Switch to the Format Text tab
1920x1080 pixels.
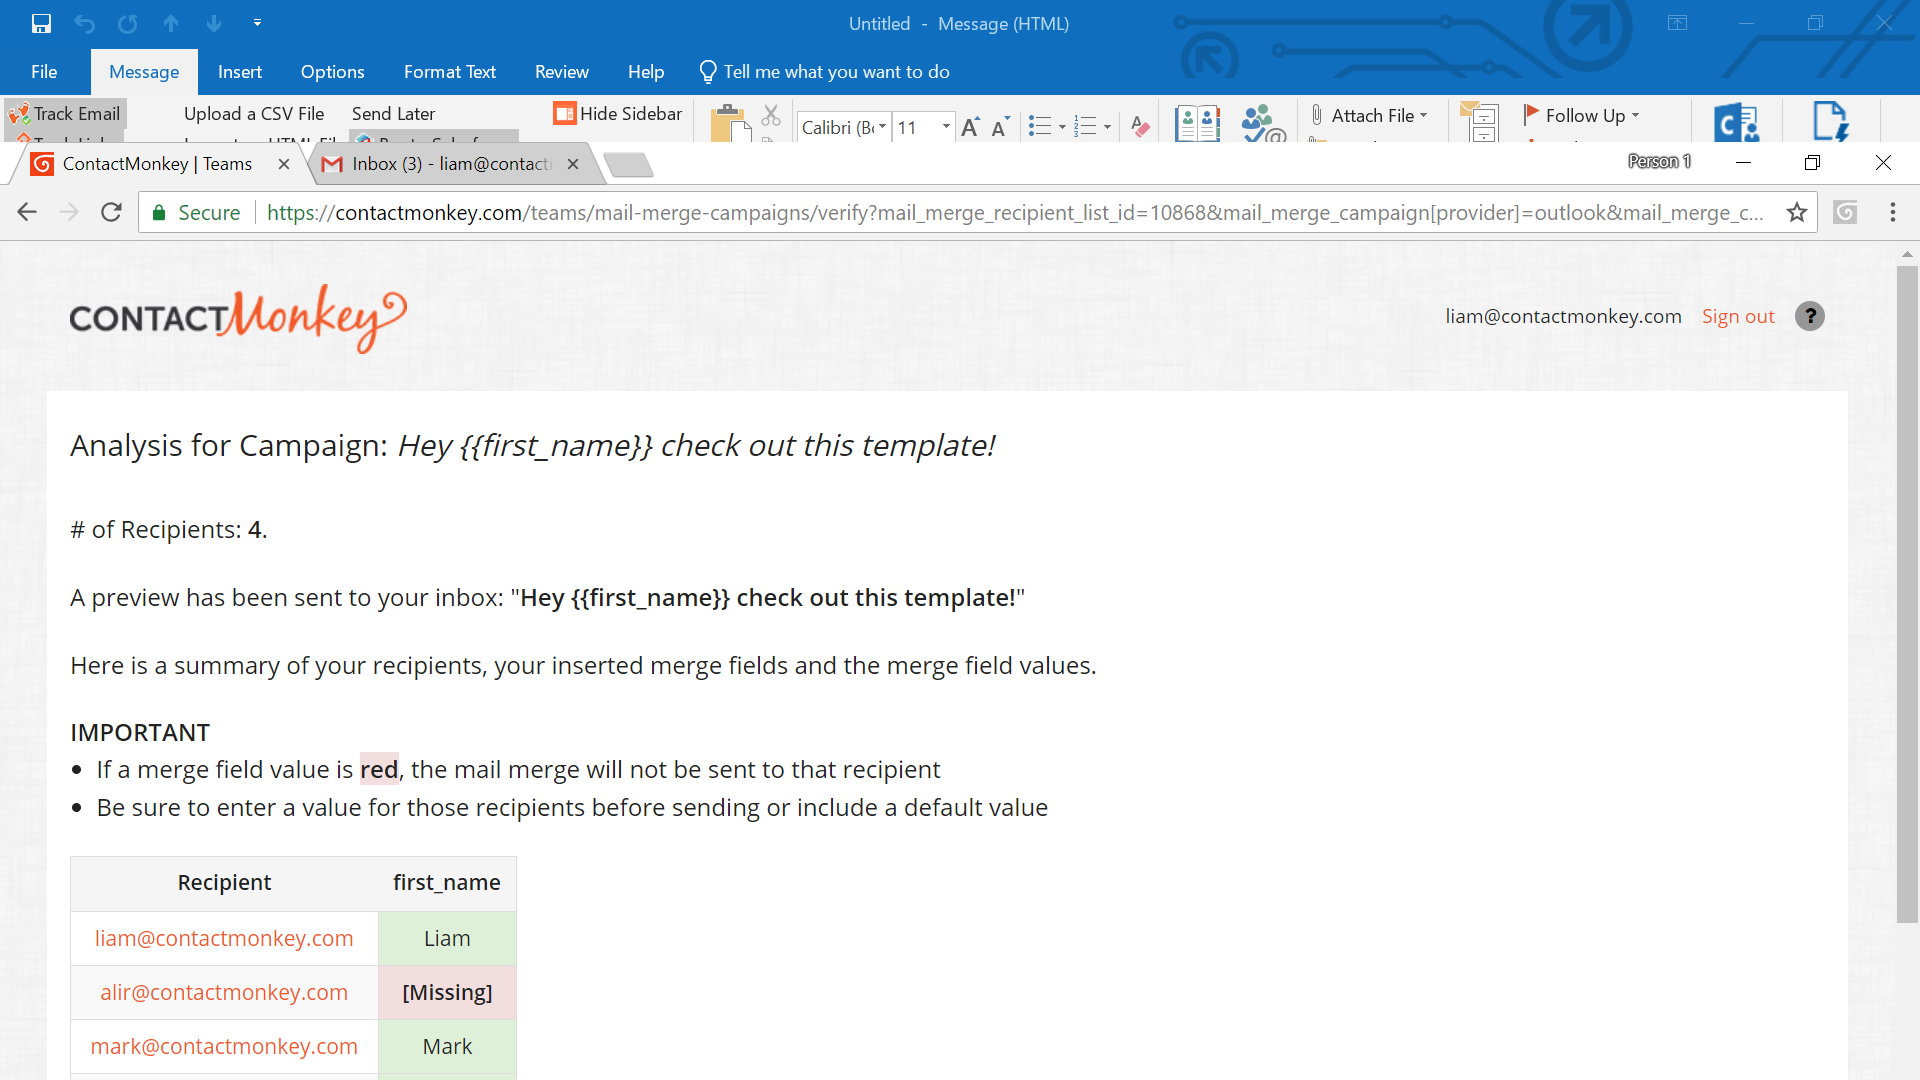[450, 72]
